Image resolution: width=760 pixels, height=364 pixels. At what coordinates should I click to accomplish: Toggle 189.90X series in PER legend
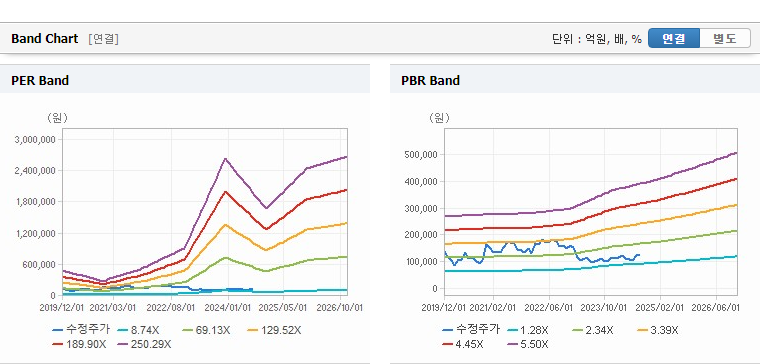(80, 344)
